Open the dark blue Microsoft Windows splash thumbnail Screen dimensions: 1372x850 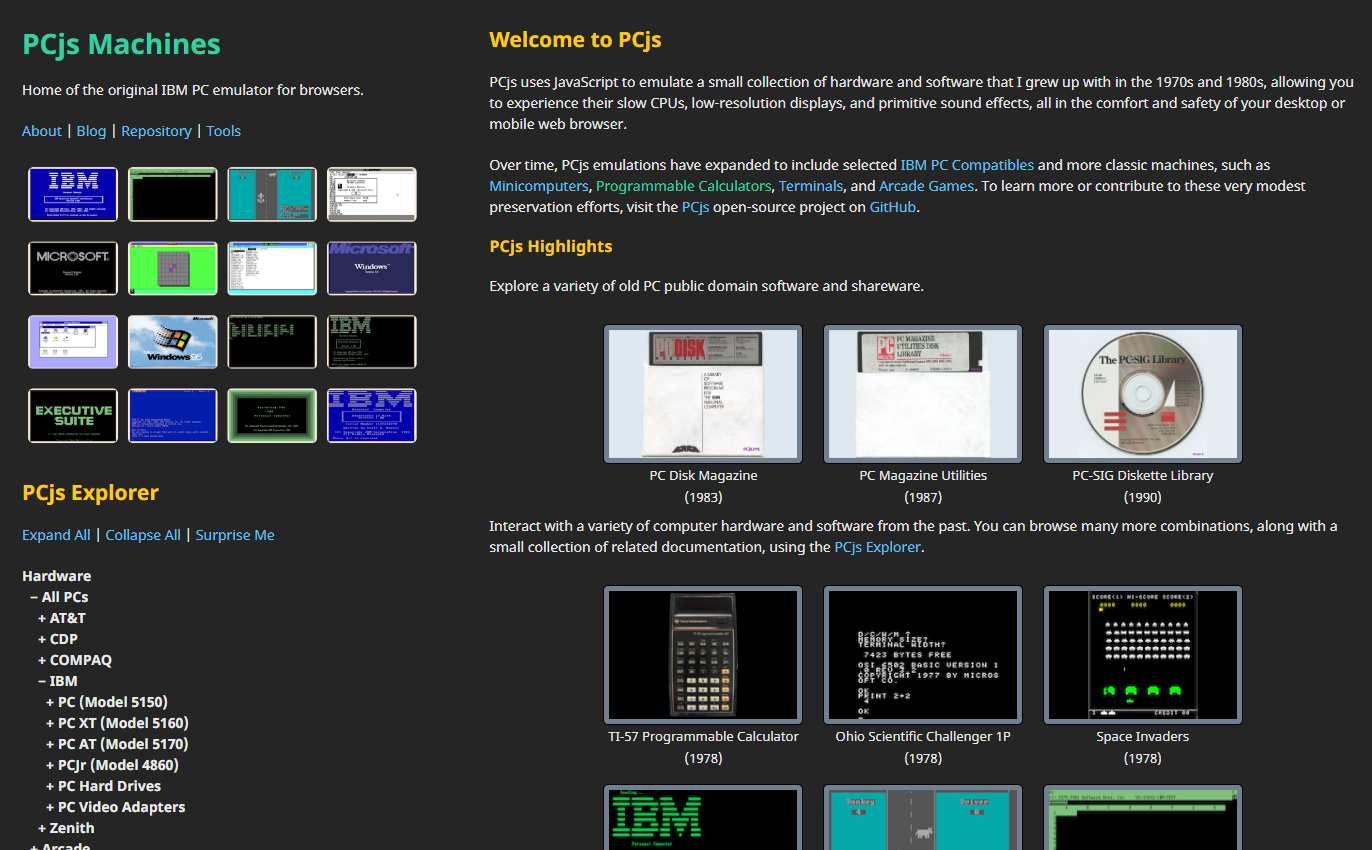pyautogui.click(x=372, y=268)
